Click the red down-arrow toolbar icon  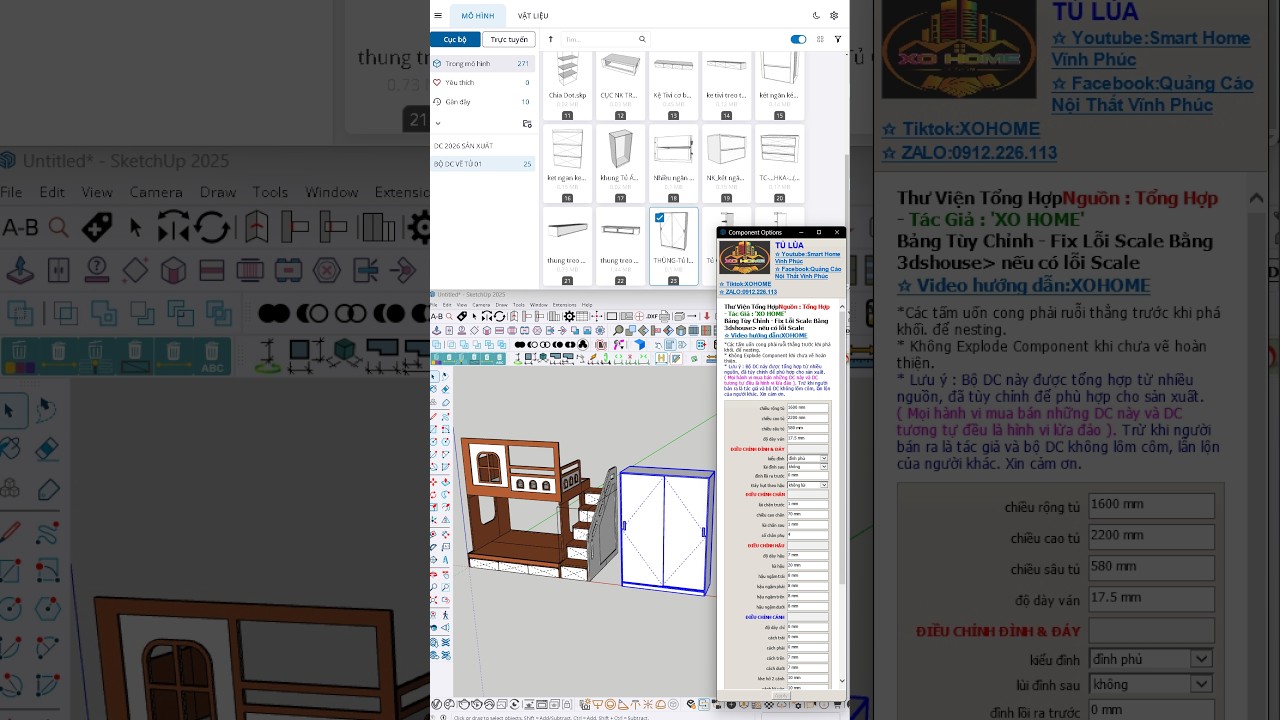point(707,316)
